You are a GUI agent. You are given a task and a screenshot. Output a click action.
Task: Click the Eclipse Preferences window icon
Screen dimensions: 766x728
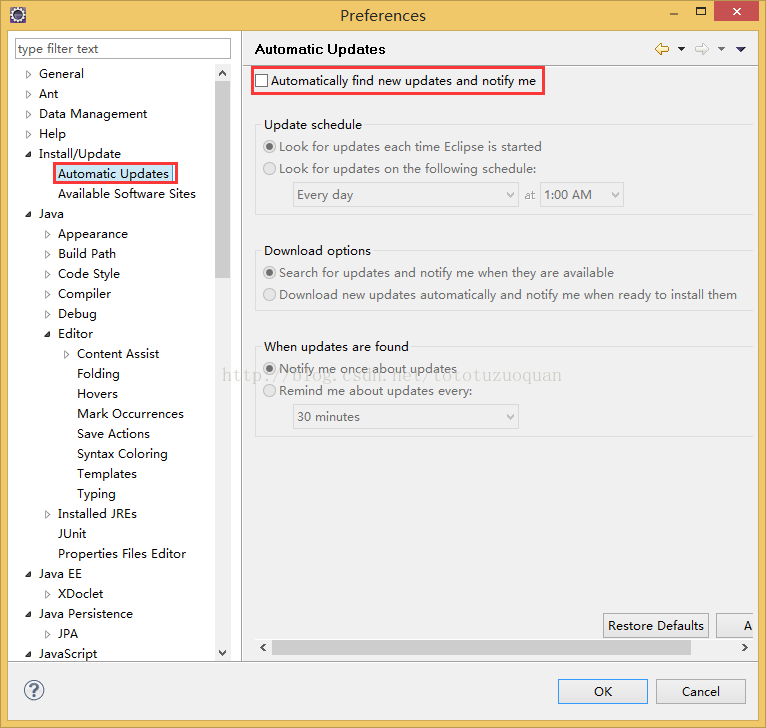point(18,15)
